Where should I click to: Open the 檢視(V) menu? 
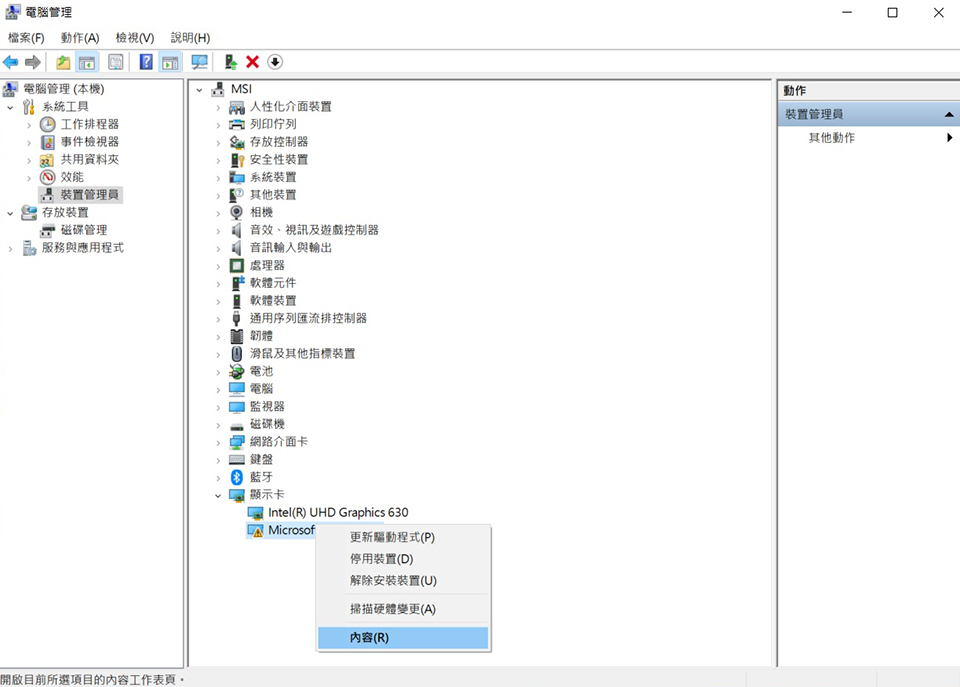point(134,38)
